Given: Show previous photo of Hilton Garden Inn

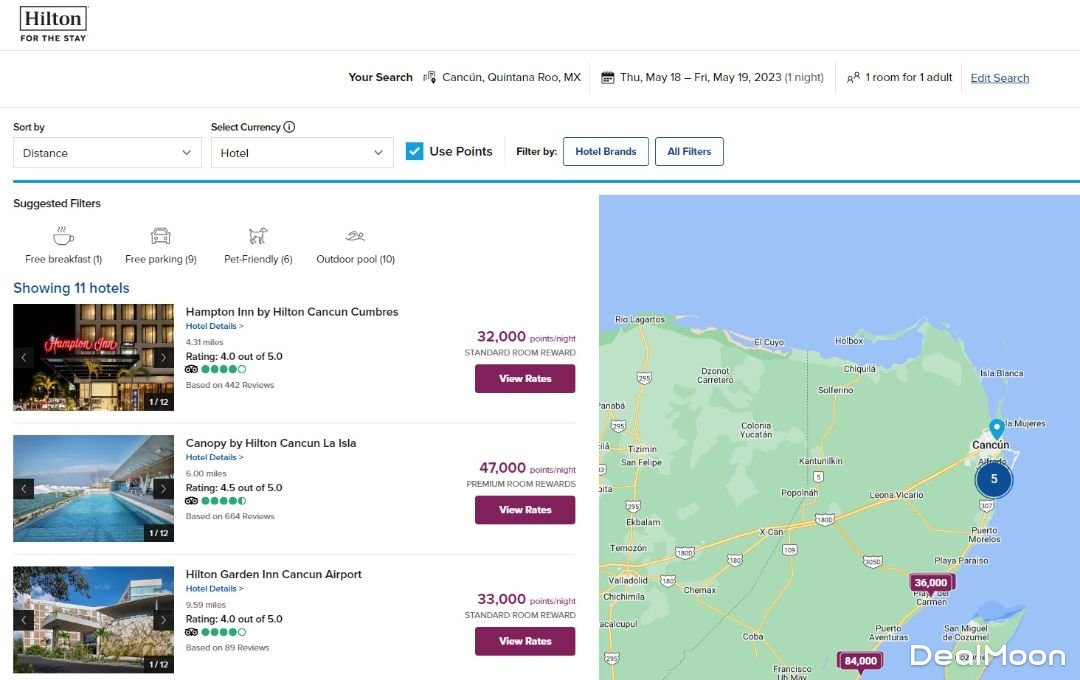Looking at the screenshot, I should [x=24, y=620].
